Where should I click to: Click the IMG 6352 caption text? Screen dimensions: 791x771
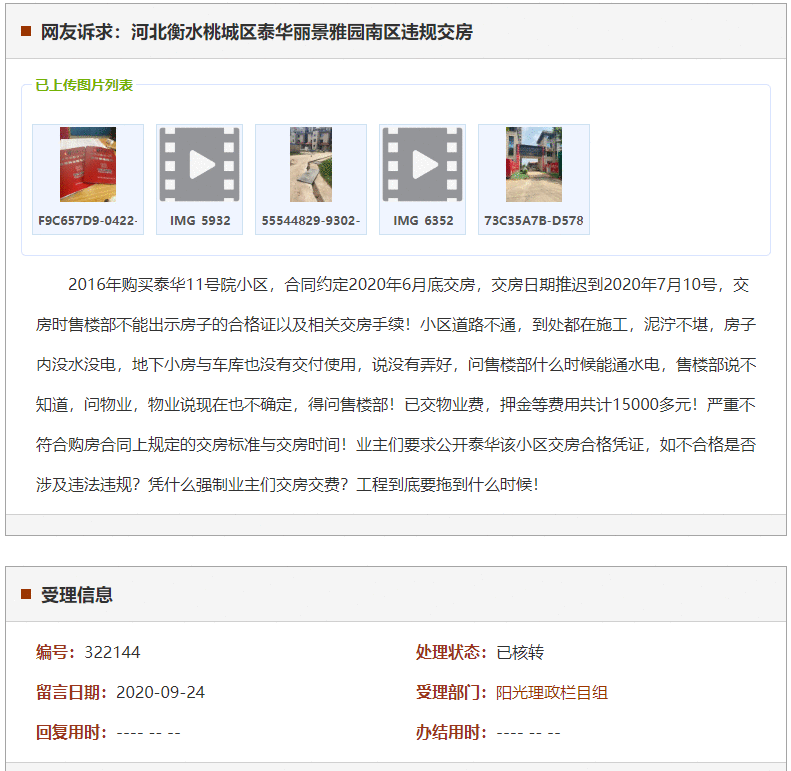(x=422, y=220)
